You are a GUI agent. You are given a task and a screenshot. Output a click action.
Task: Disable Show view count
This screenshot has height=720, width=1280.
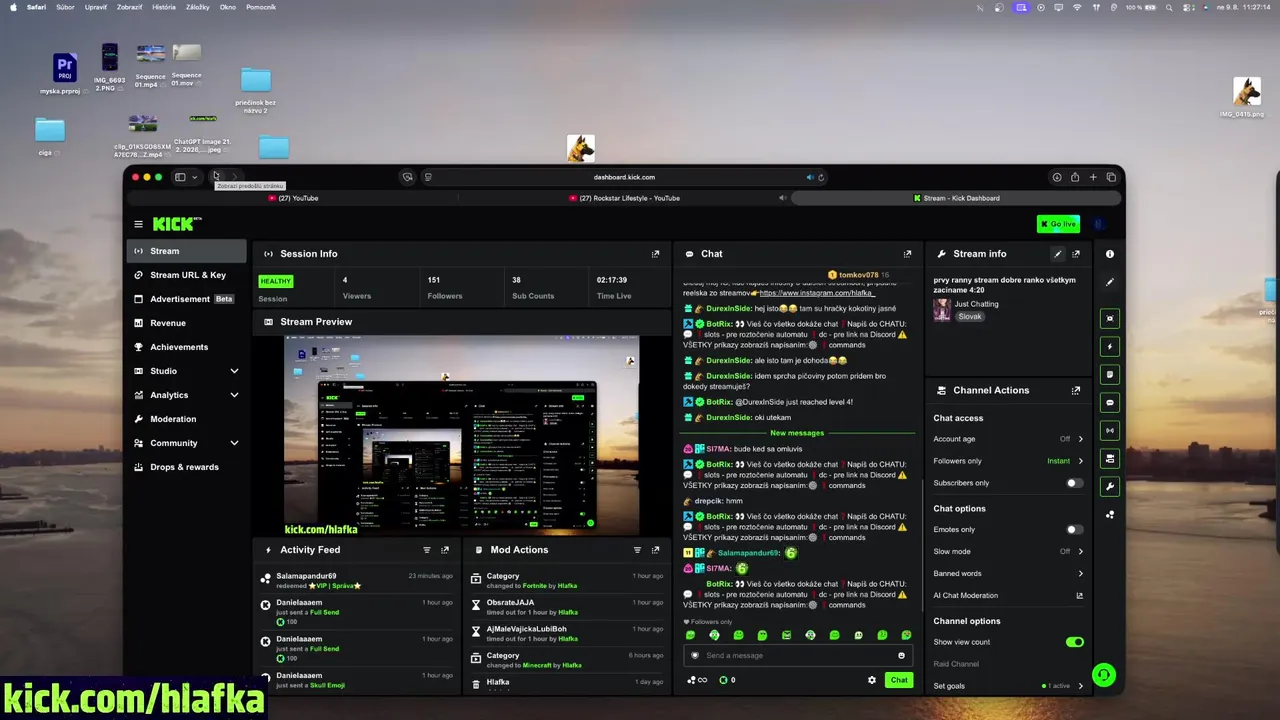(x=1075, y=642)
